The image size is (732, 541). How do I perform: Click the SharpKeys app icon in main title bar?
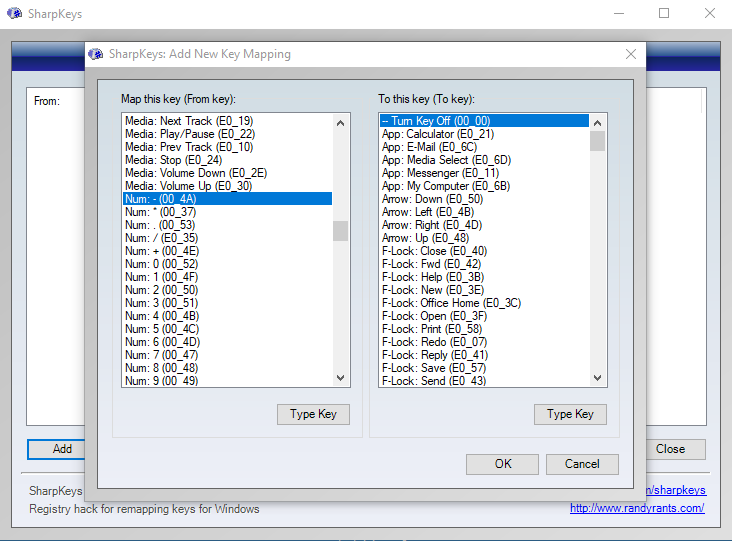pos(14,14)
